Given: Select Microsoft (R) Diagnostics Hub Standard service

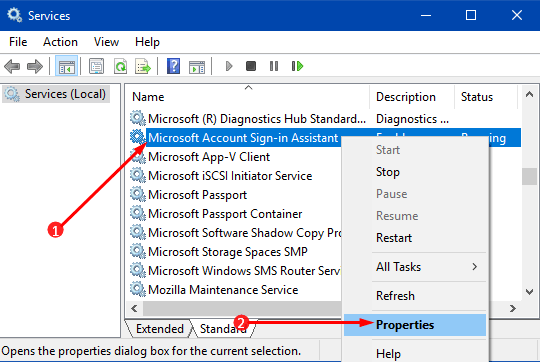Looking at the screenshot, I should 257,119.
